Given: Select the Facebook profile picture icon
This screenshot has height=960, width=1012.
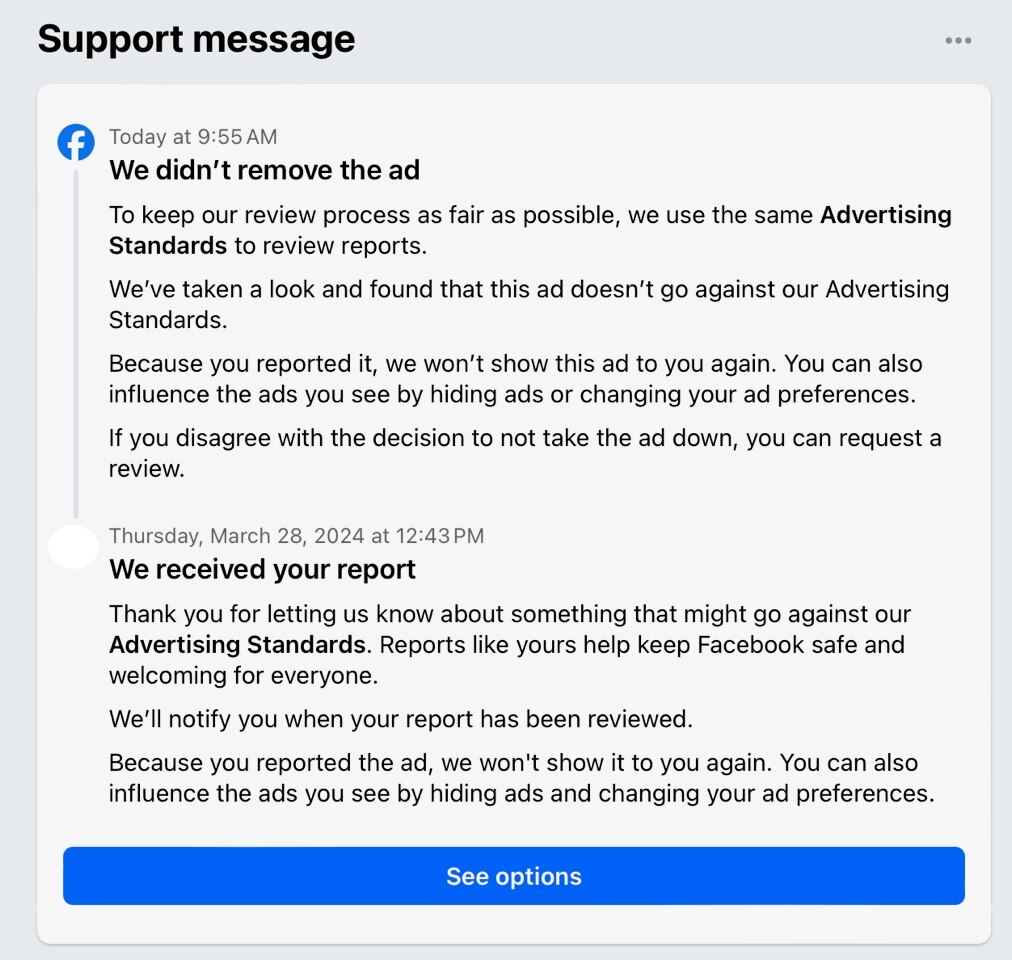Looking at the screenshot, I should 76,142.
